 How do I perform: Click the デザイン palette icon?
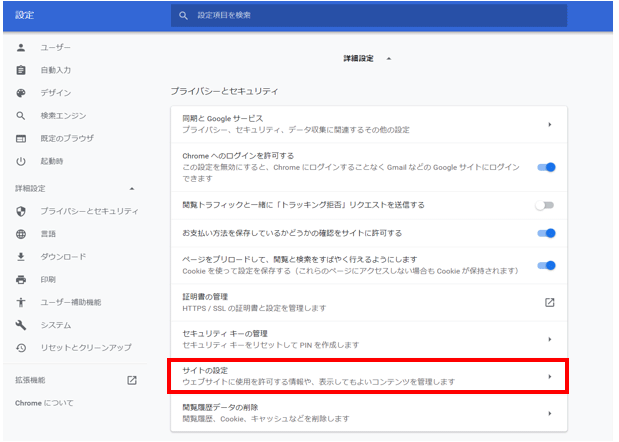(x=20, y=93)
